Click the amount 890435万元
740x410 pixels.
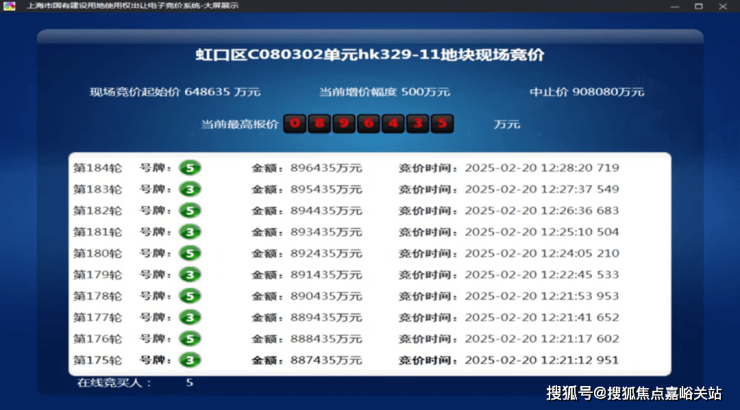tap(326, 296)
